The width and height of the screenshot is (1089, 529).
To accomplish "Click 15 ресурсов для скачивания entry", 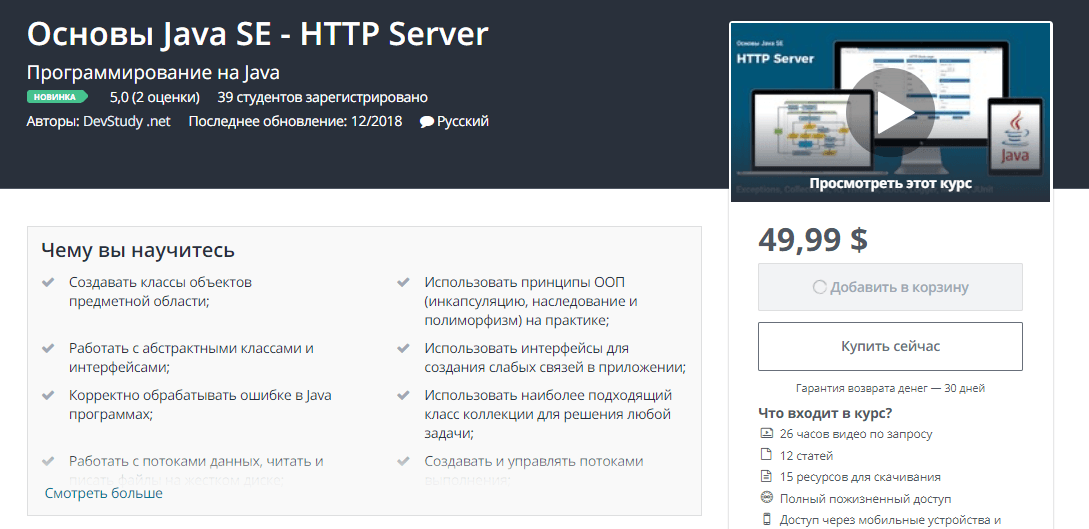I will point(860,477).
